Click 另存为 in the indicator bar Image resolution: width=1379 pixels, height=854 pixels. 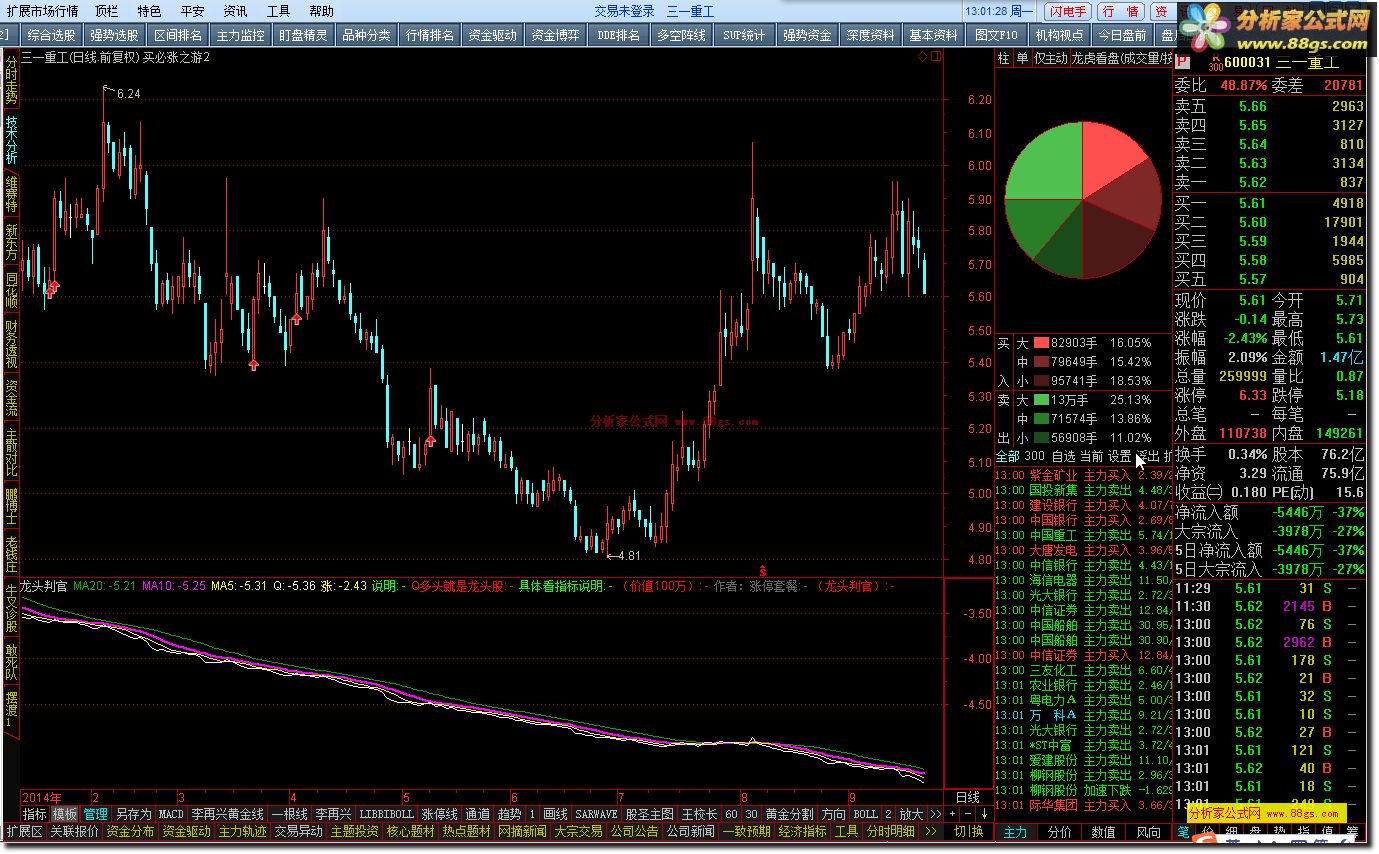[133, 814]
